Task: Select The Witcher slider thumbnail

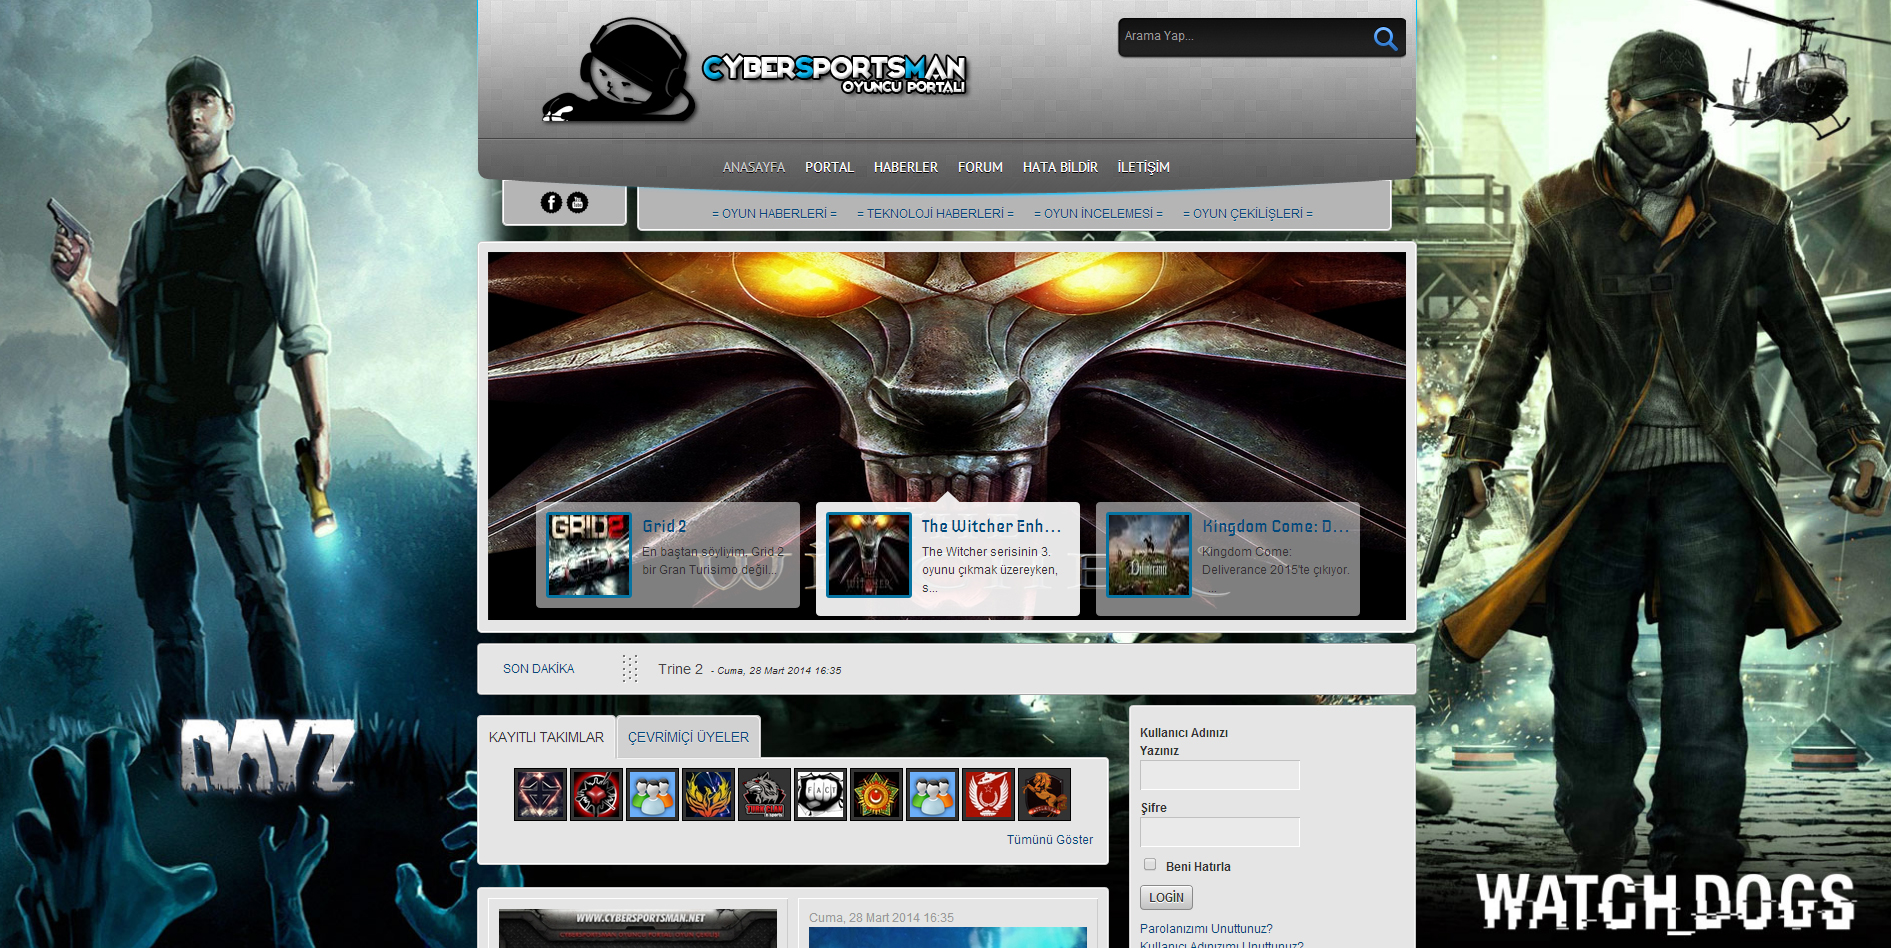Action: [869, 555]
